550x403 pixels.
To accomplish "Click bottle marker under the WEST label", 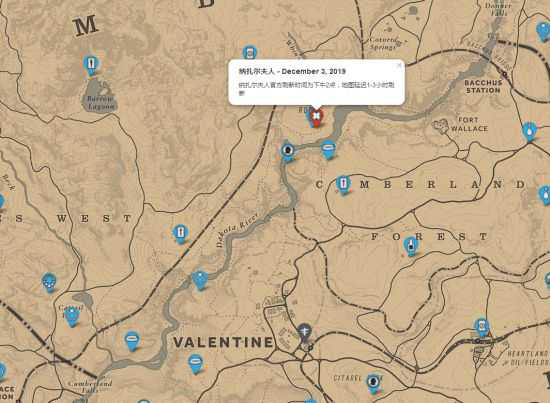I will point(180,234).
